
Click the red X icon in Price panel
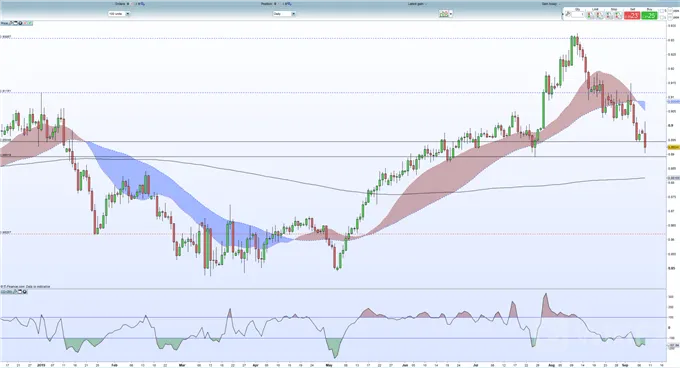tap(25, 23)
